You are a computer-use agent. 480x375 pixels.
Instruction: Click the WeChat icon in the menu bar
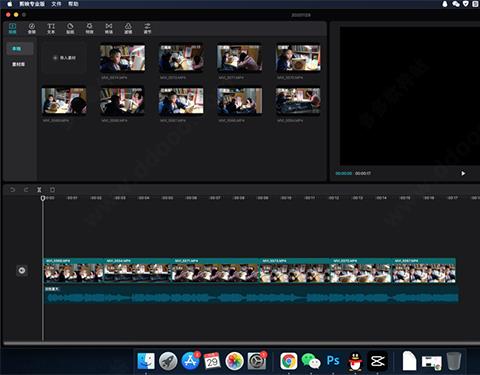pos(456,4)
